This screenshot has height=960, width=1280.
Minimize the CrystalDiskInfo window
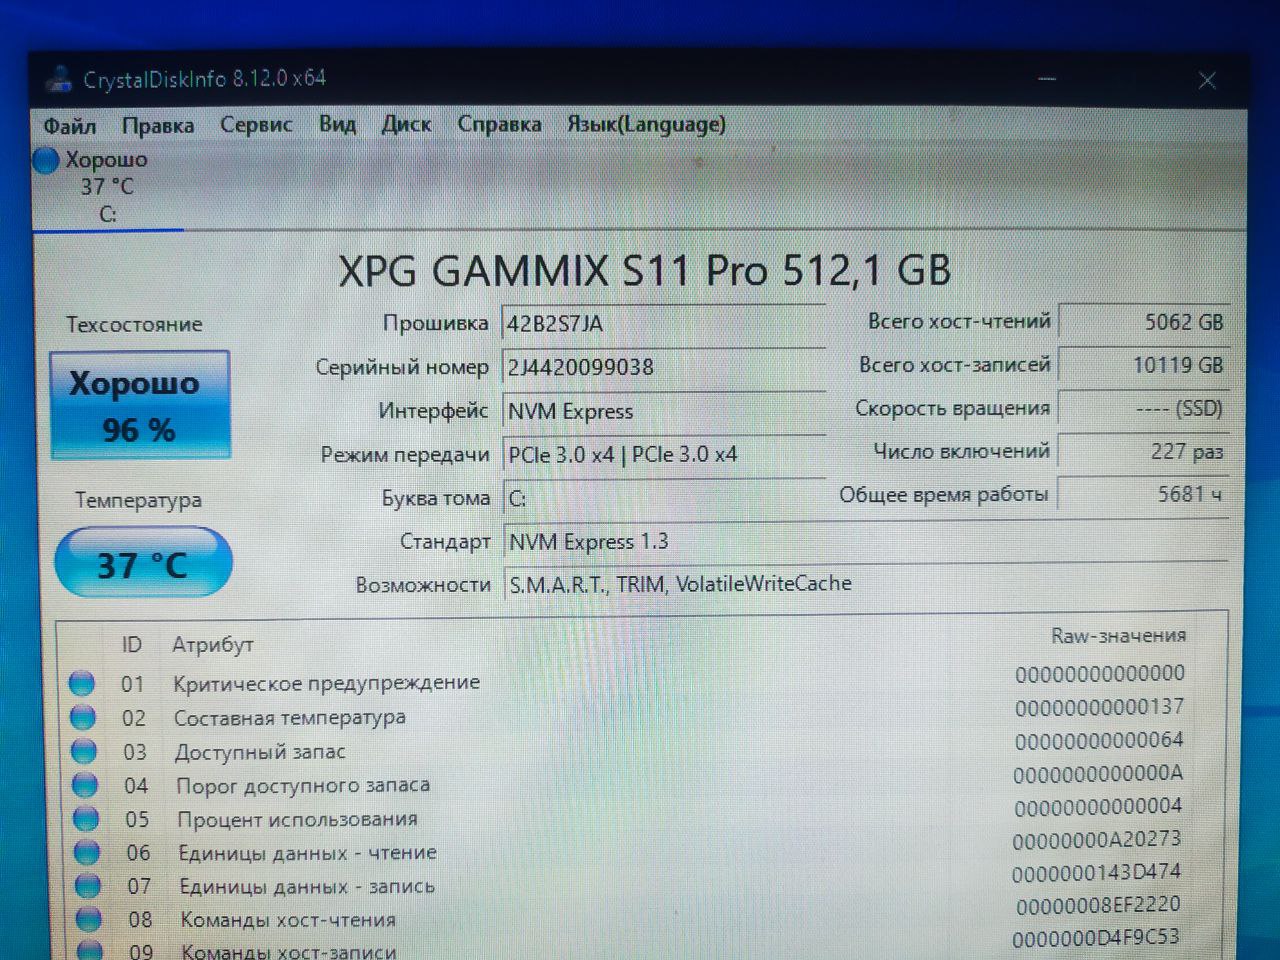coord(1047,79)
